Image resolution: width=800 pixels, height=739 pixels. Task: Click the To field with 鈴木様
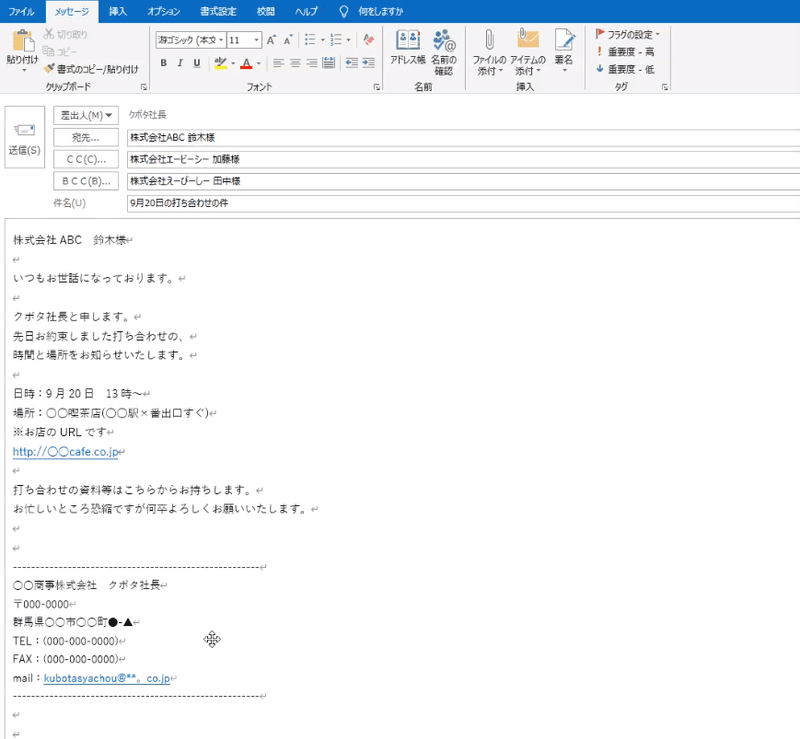pos(463,137)
